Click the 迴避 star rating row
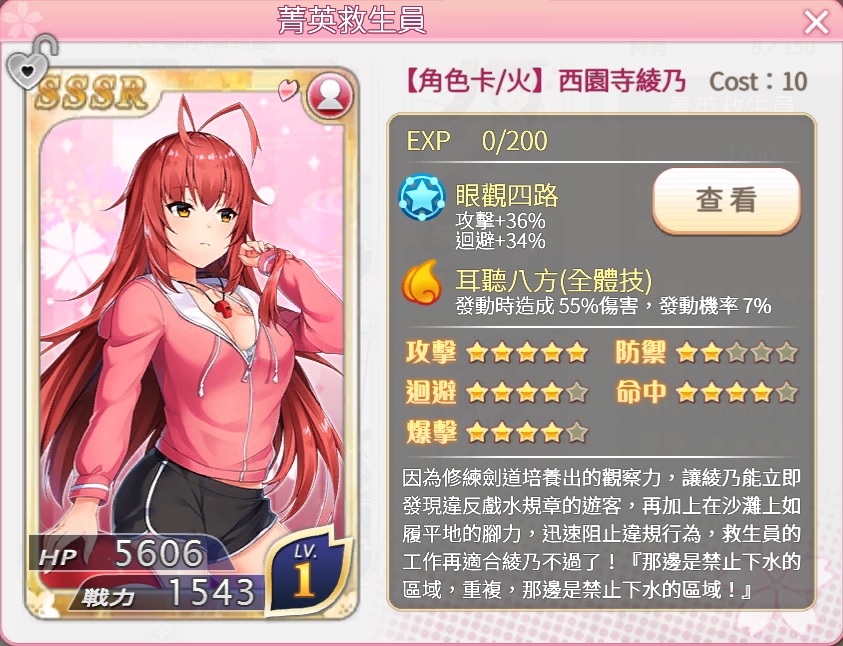843x646 pixels. coord(497,393)
